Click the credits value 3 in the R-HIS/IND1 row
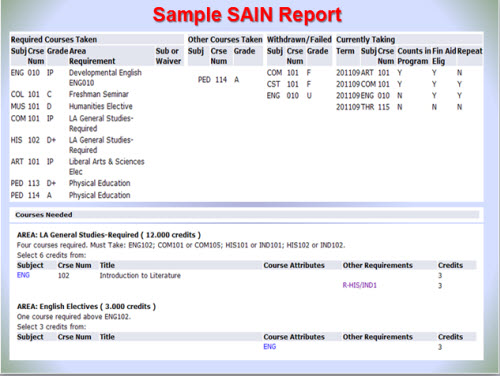 tap(440, 286)
